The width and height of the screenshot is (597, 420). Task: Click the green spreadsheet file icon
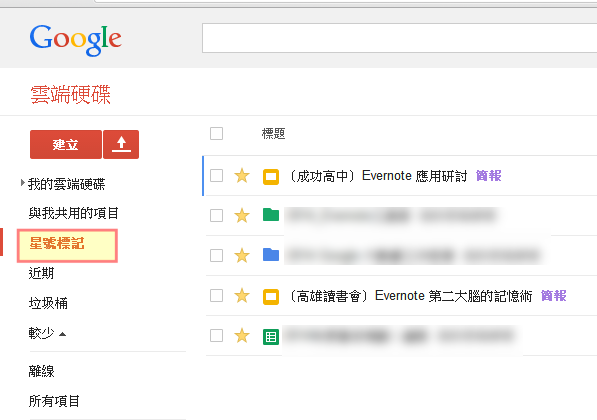tap(271, 337)
